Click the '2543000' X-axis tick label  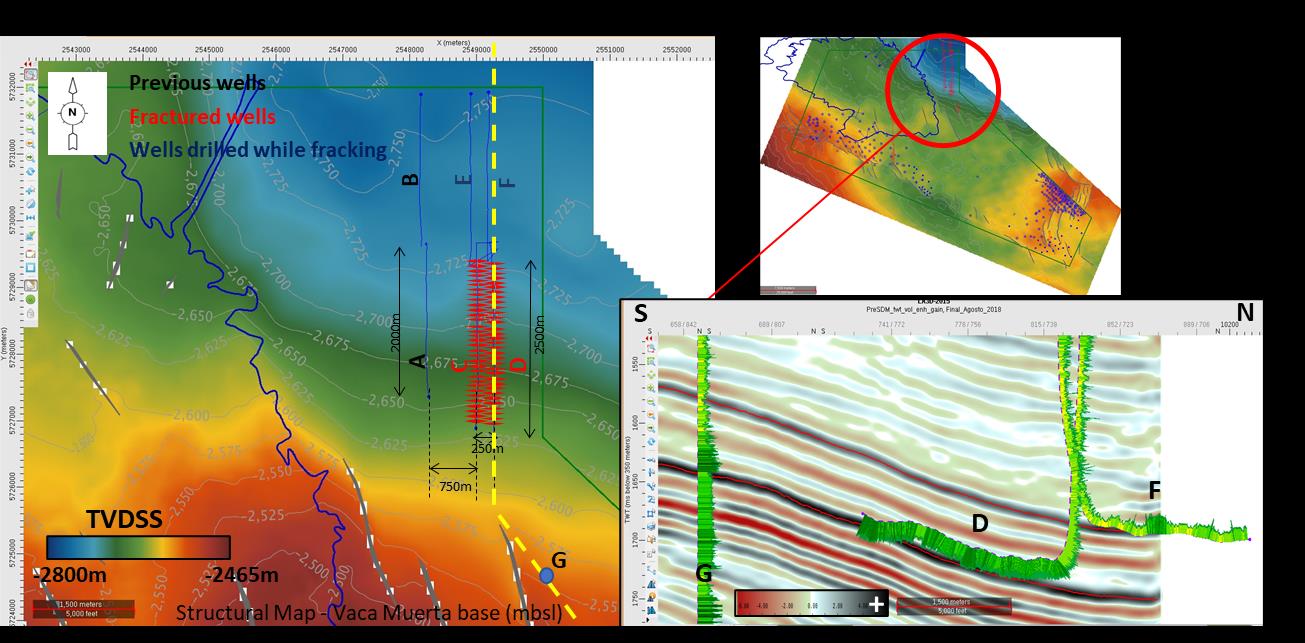coord(76,50)
